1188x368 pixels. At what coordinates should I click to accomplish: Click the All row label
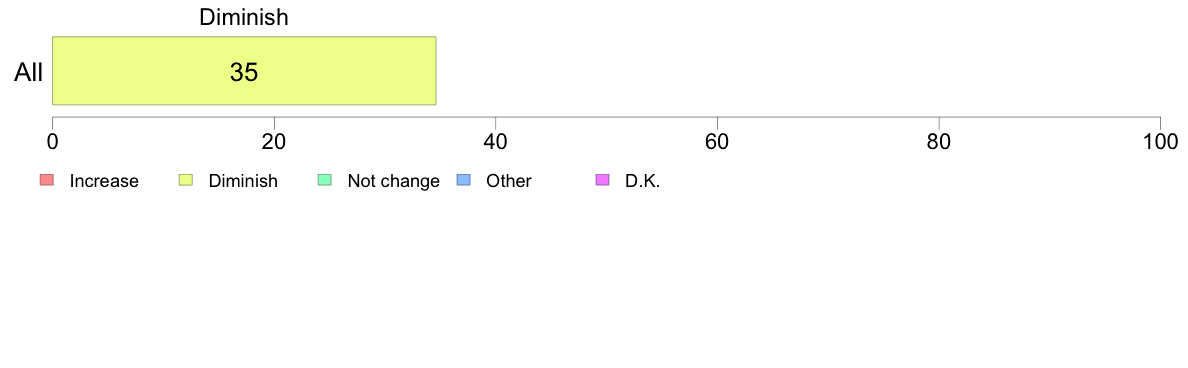[x=29, y=73]
